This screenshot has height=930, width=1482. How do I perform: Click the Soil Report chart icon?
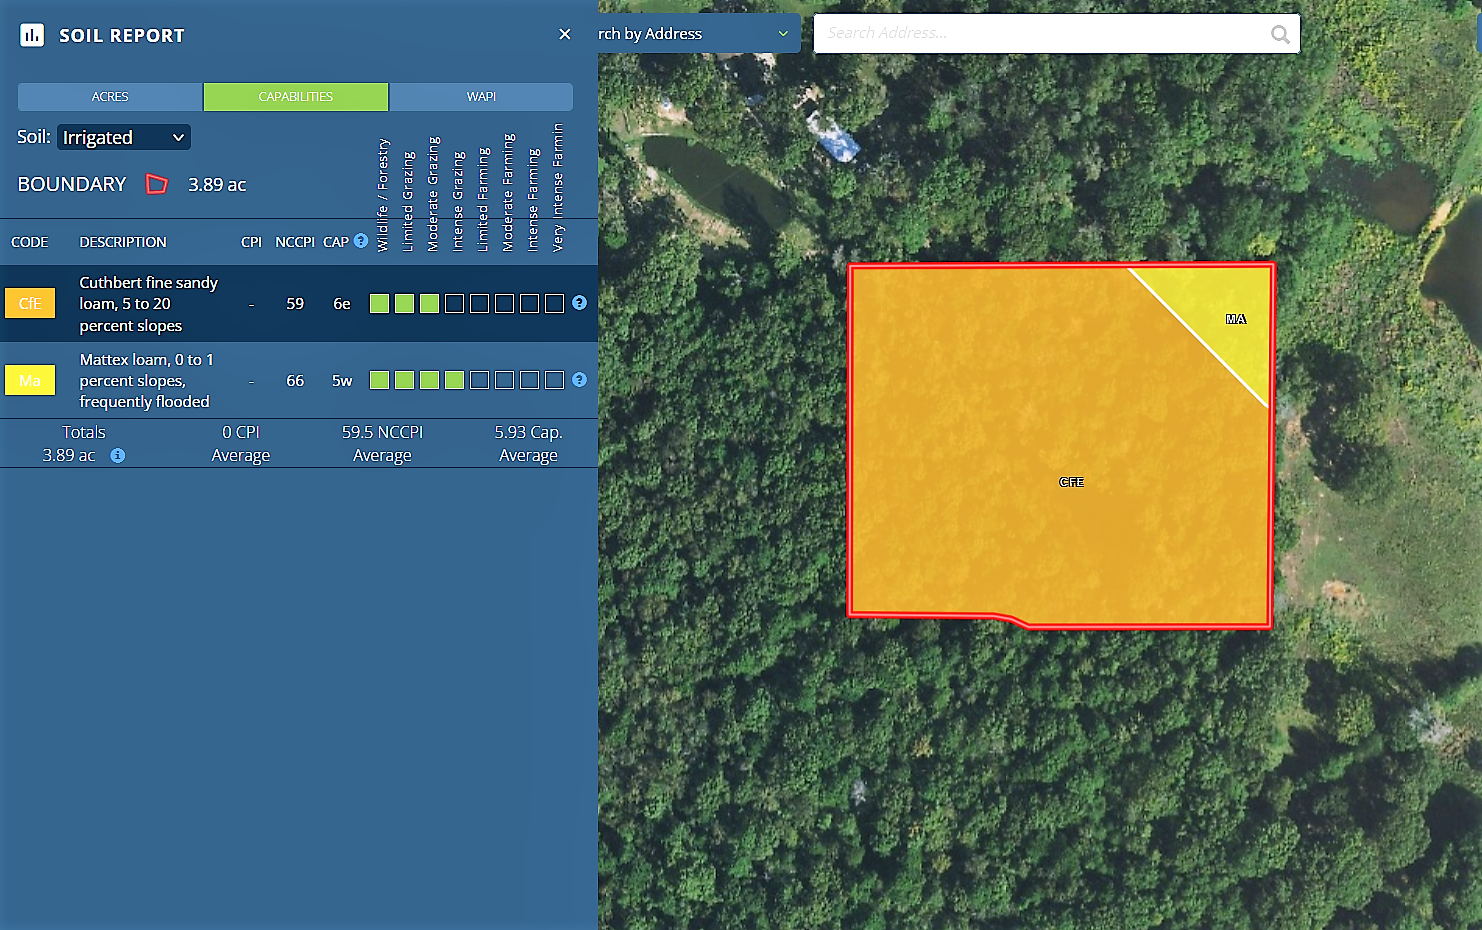point(32,36)
